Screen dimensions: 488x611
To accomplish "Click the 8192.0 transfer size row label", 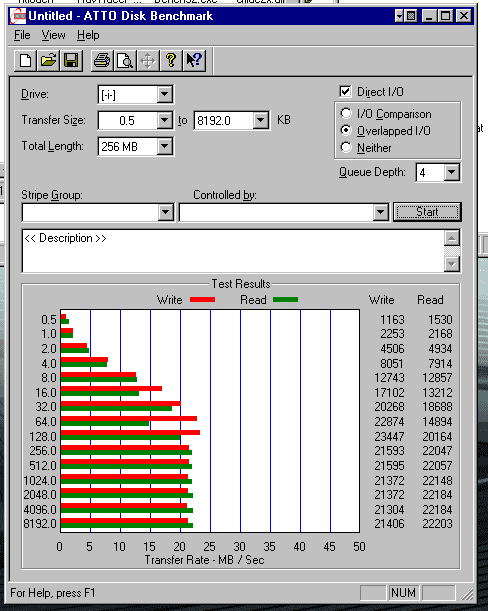I will click(40, 524).
